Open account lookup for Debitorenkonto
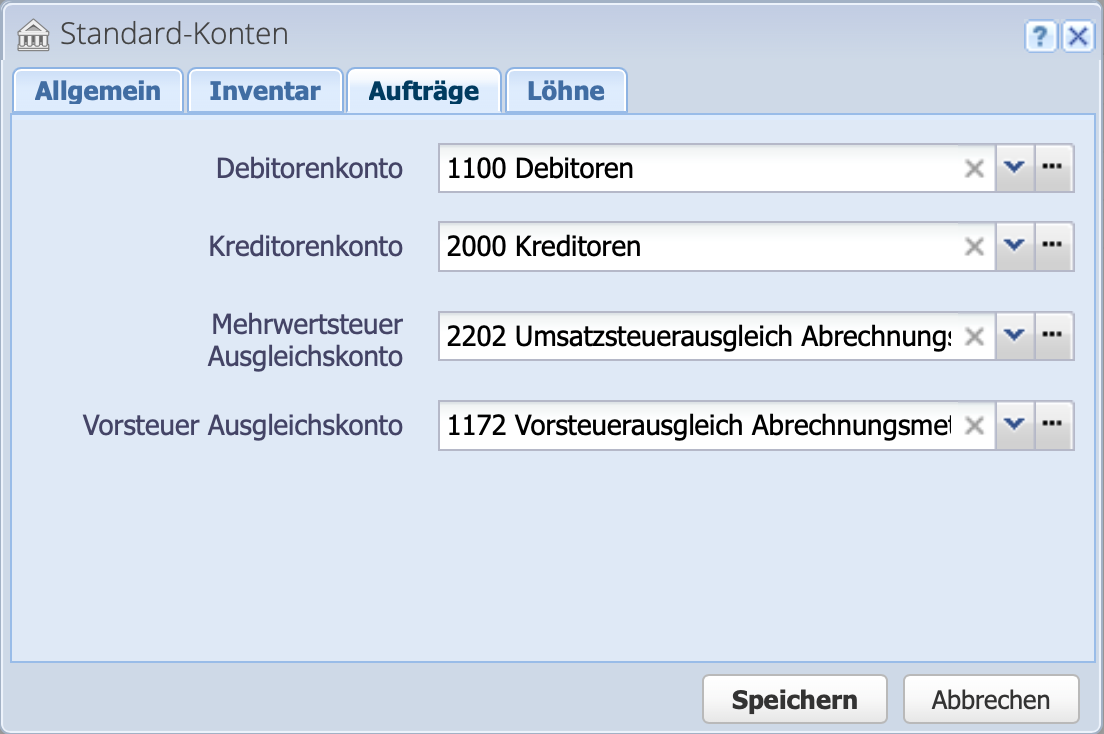 tap(1051, 168)
